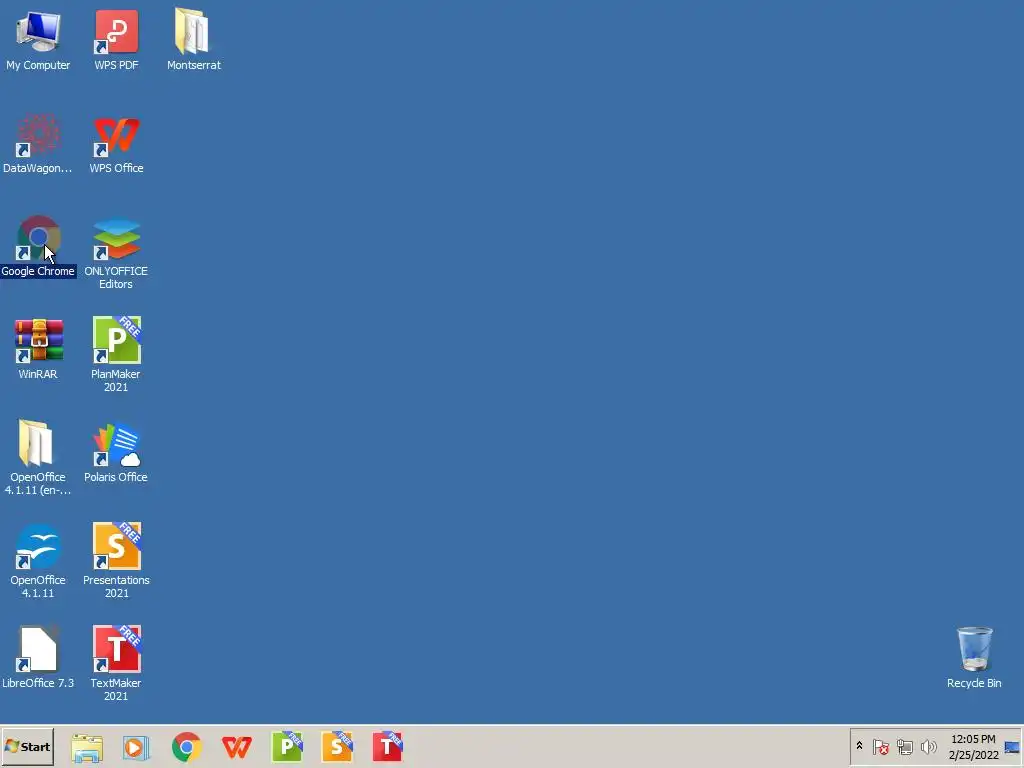1024x768 pixels.
Task: Click Show Desktop button at taskbar end
Action: [x=1013, y=746]
